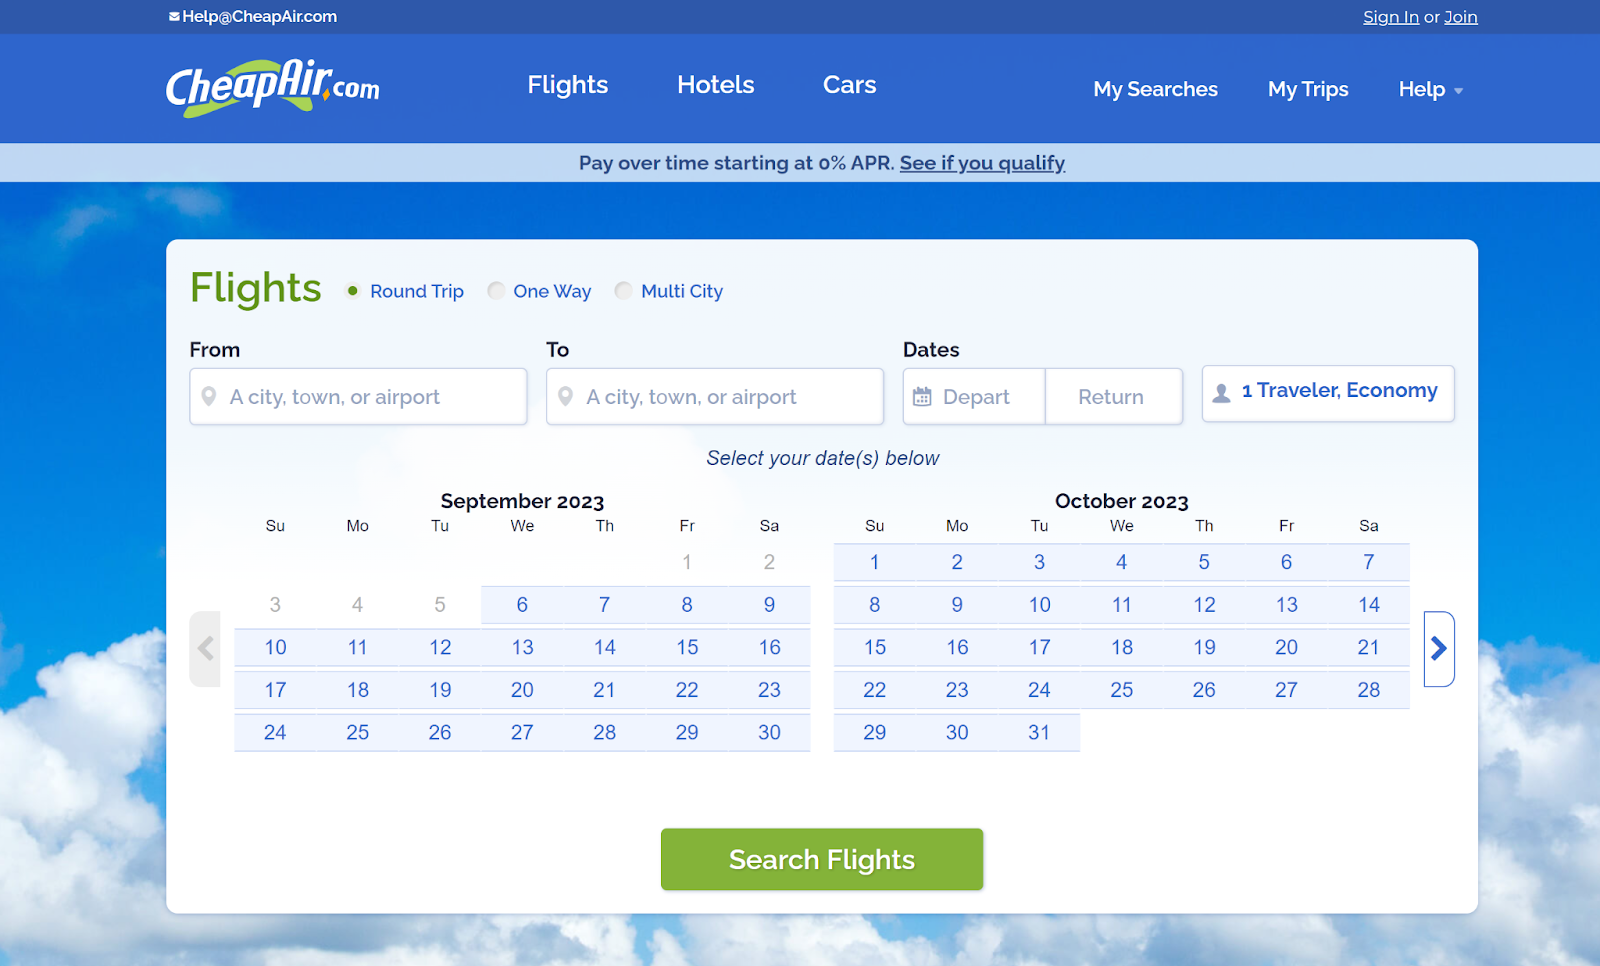Screen dimensions: 1600x966
Task: Pick October 20 in the calendar
Action: coord(1286,647)
